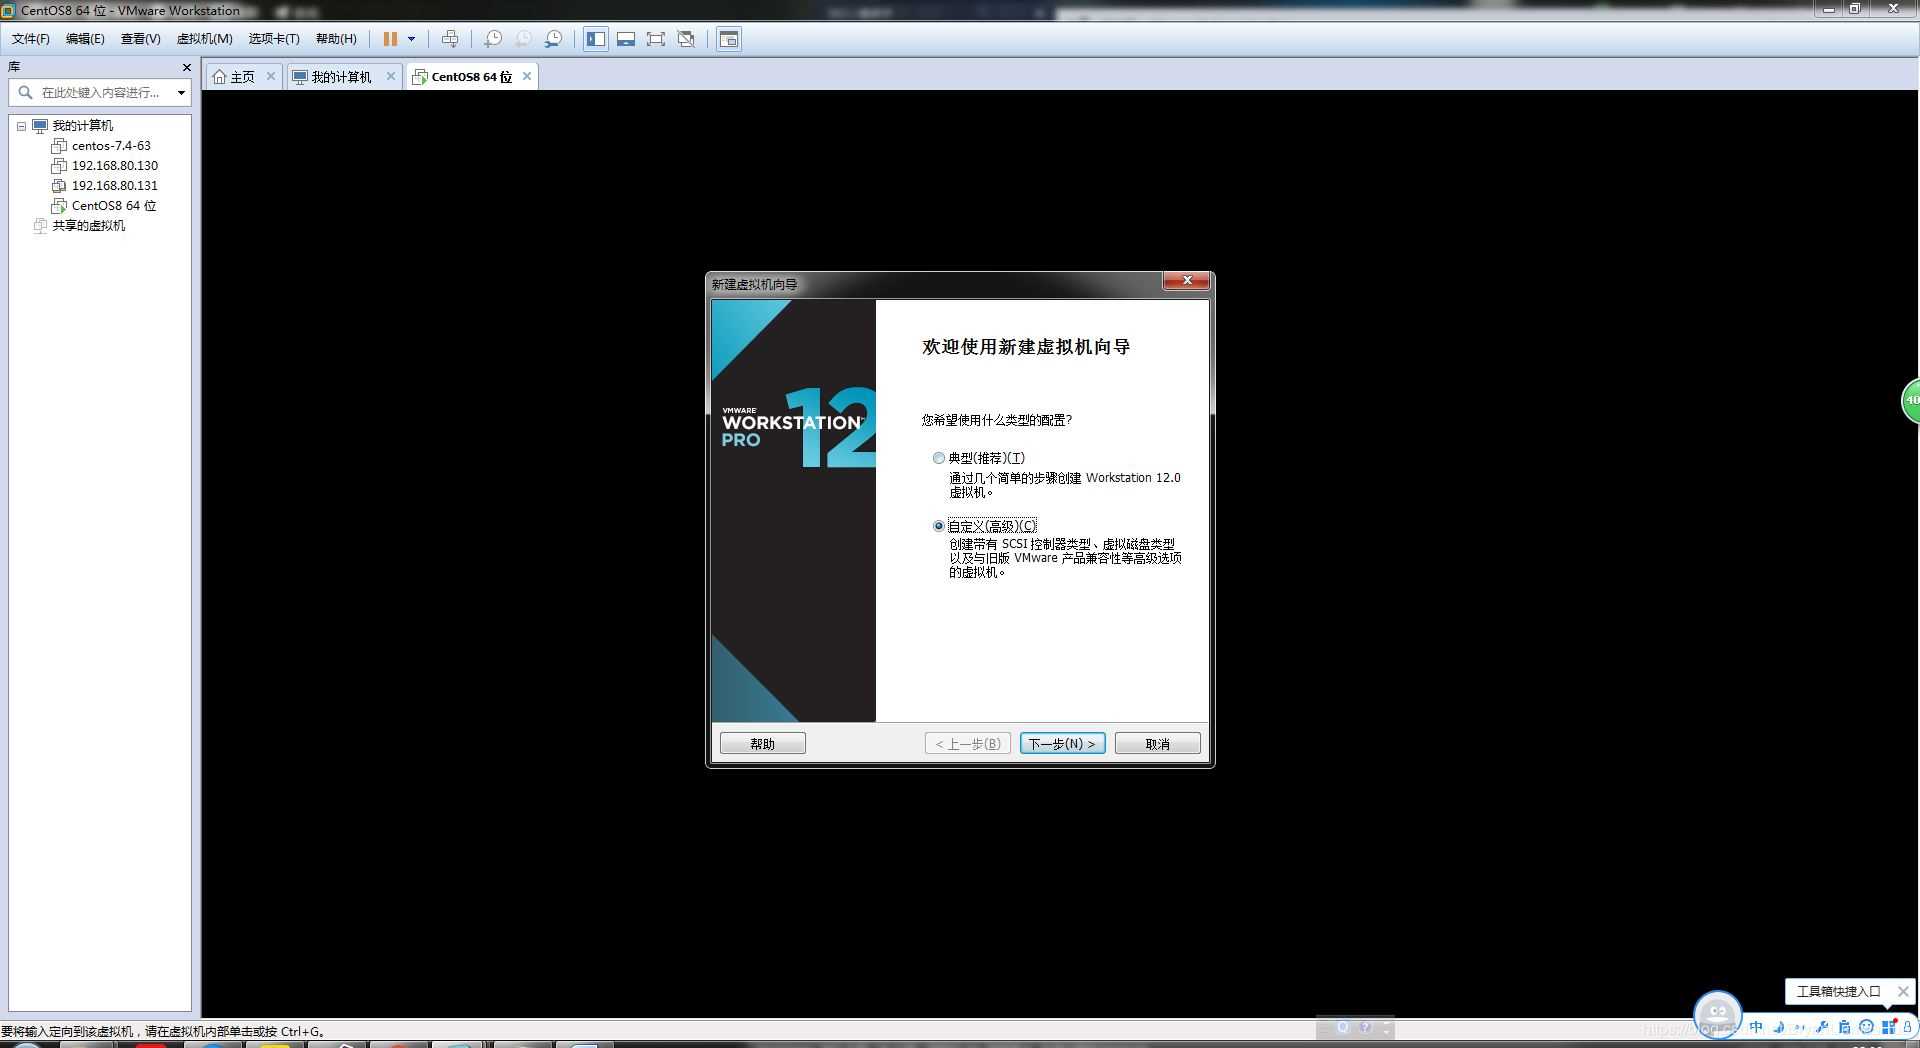
Task: Select centos-7.4-63 in the library
Action: tap(110, 145)
